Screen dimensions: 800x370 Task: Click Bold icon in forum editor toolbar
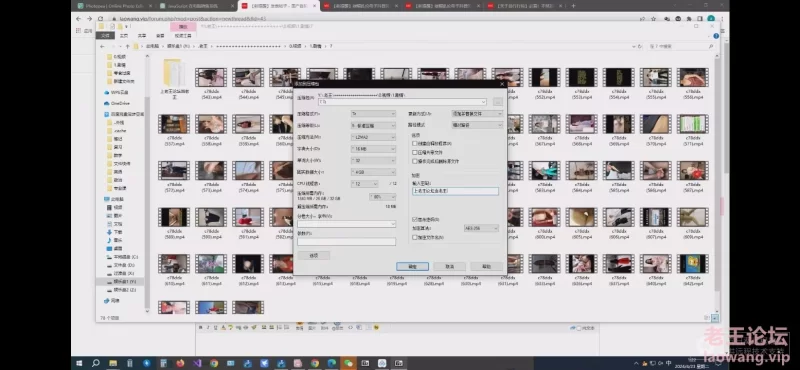pos(201,328)
